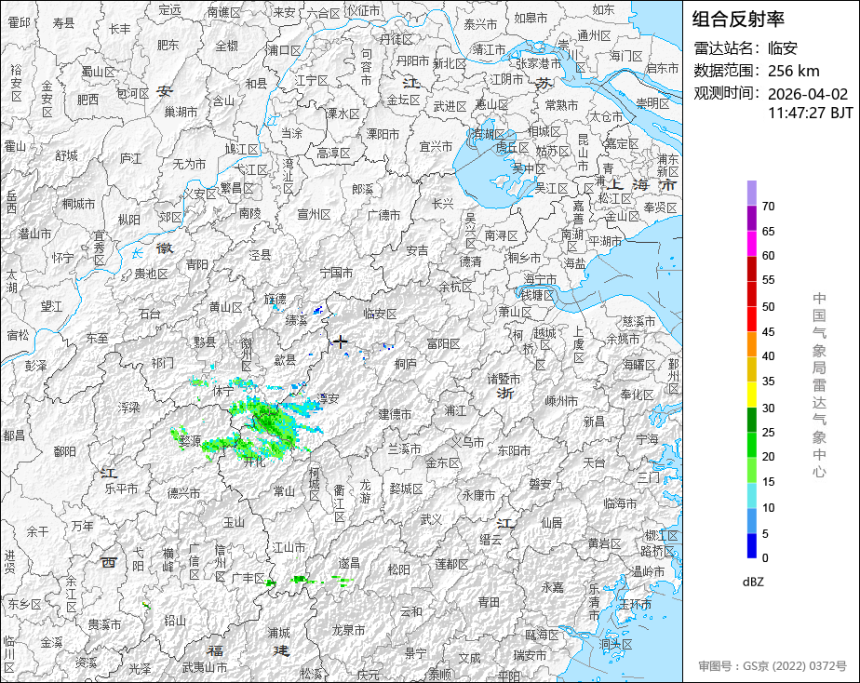Click the 江山市 map label
Viewport: 860px width, 683px height.
[288, 547]
